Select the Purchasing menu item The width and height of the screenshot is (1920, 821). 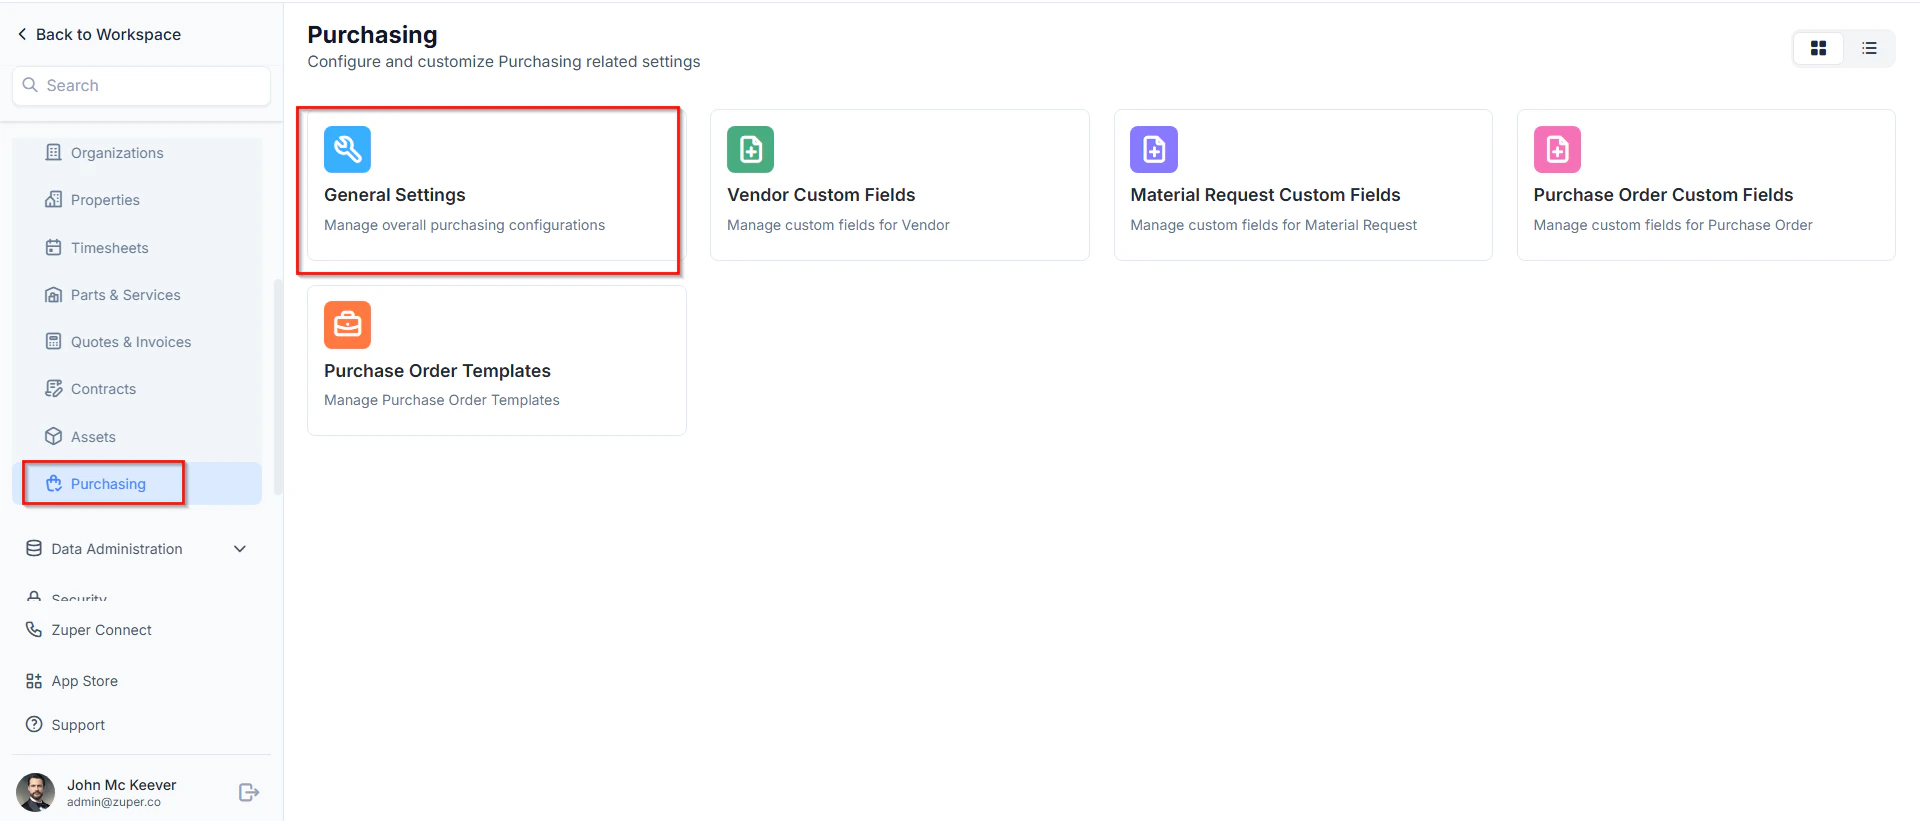(137, 484)
